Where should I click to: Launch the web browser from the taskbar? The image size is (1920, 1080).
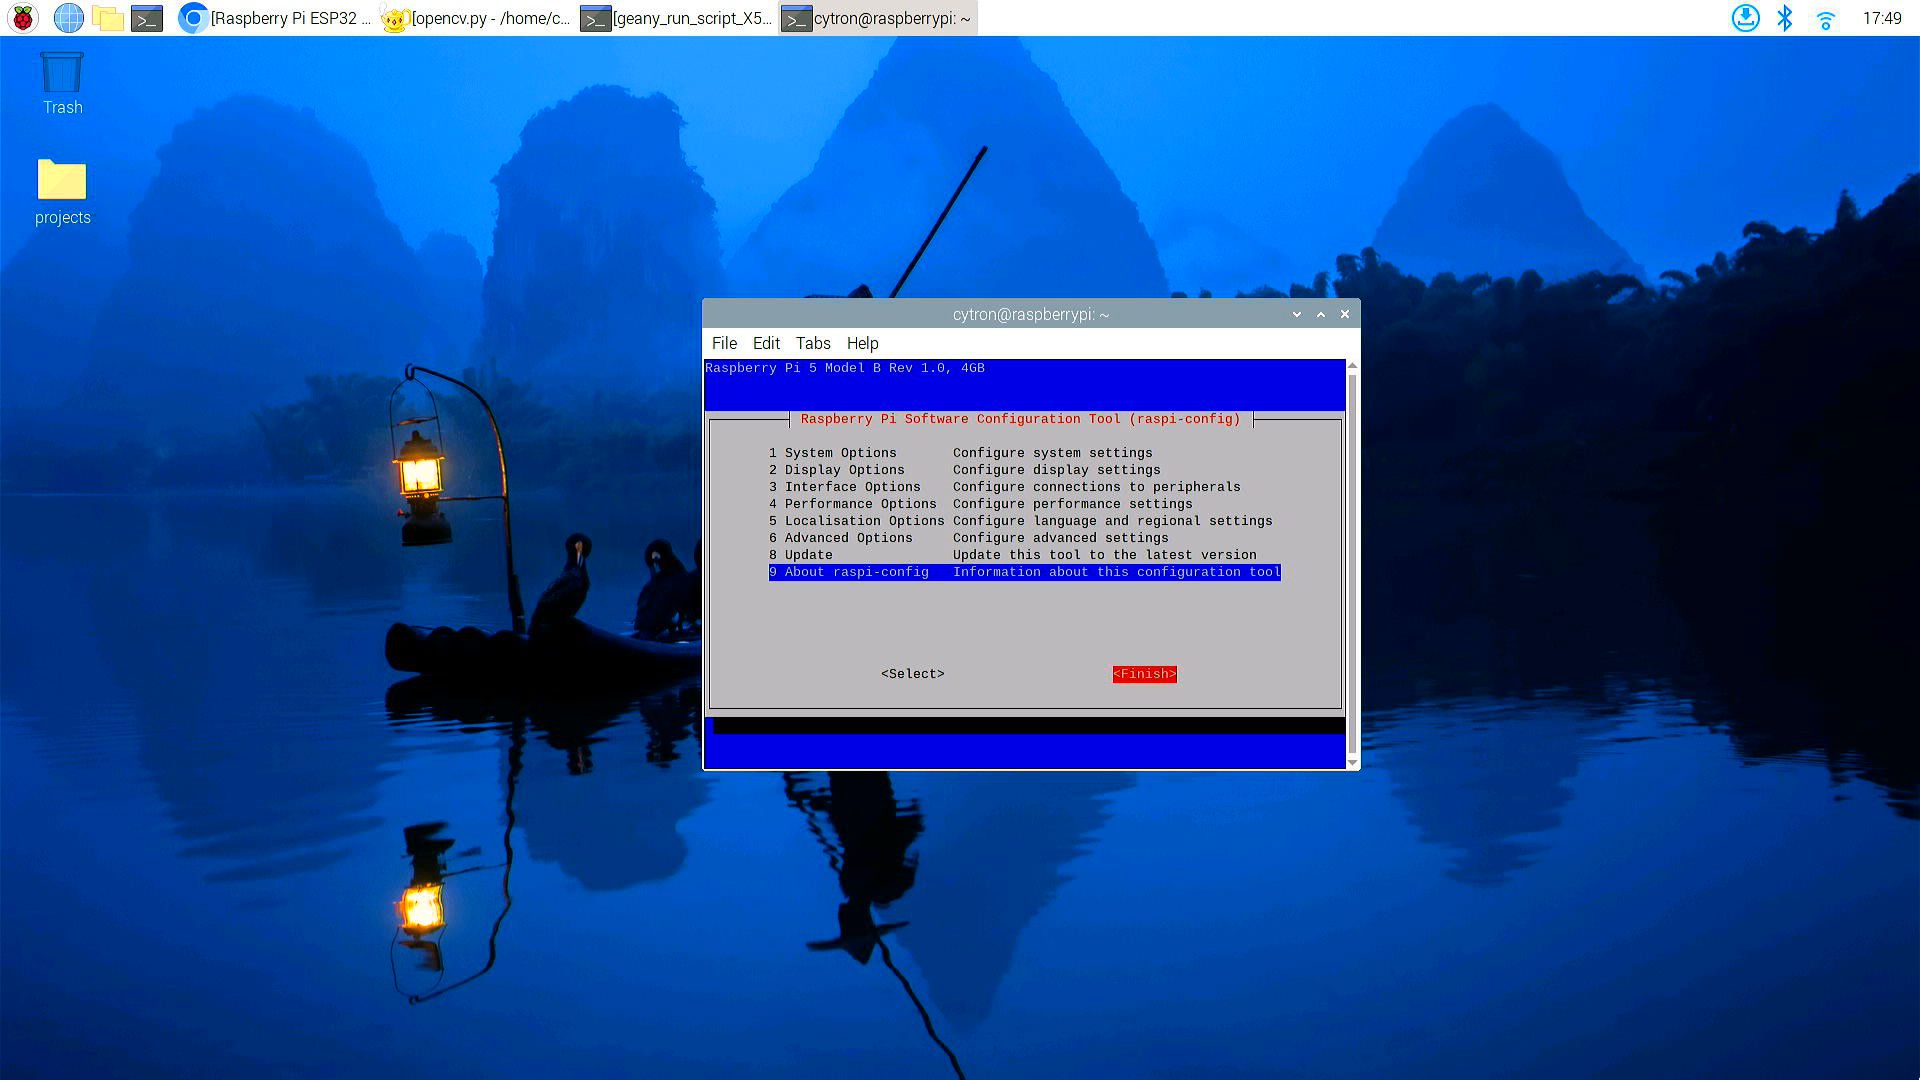click(68, 18)
